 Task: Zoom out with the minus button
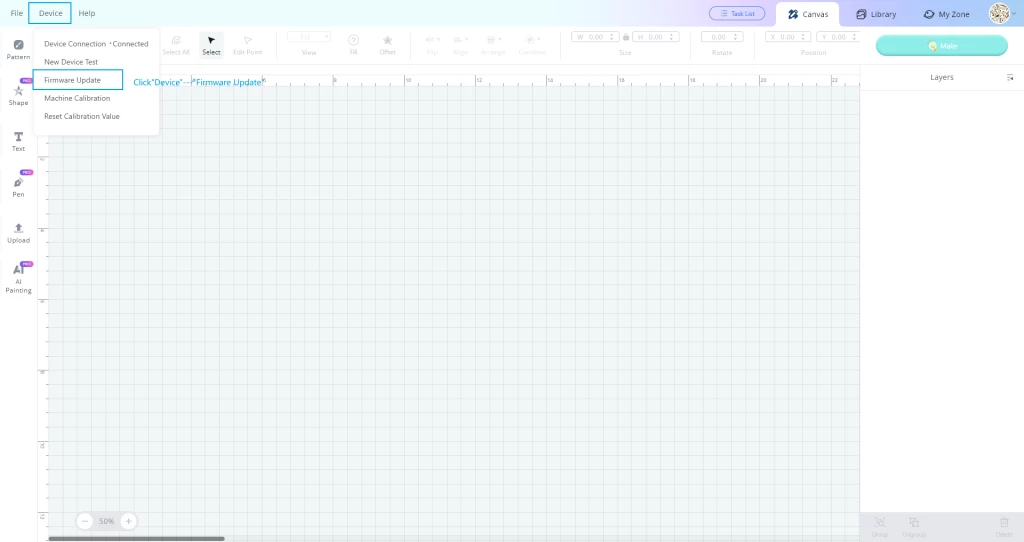point(85,521)
